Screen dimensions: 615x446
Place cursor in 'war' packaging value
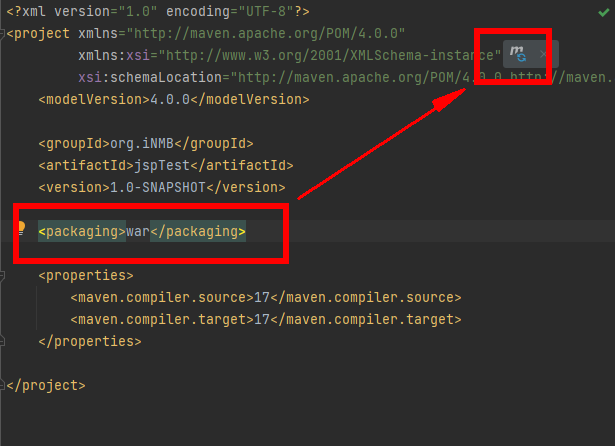[x=138, y=231]
